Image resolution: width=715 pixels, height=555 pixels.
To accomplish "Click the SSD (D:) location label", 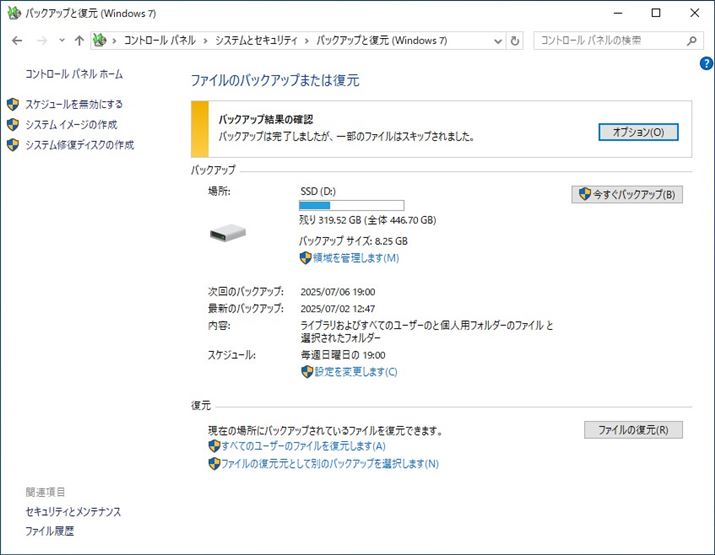I will pos(318,191).
